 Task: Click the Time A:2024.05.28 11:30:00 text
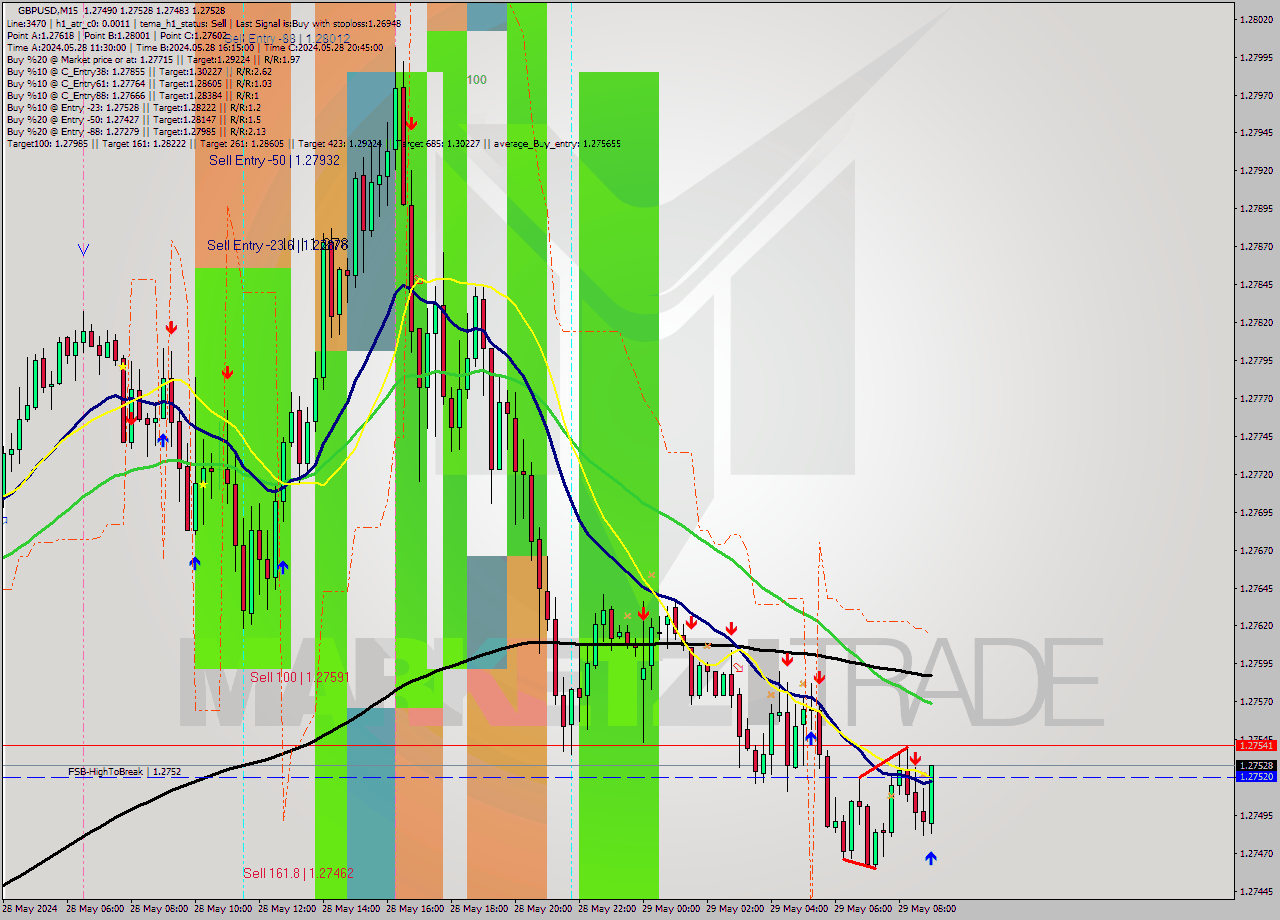[x=66, y=47]
